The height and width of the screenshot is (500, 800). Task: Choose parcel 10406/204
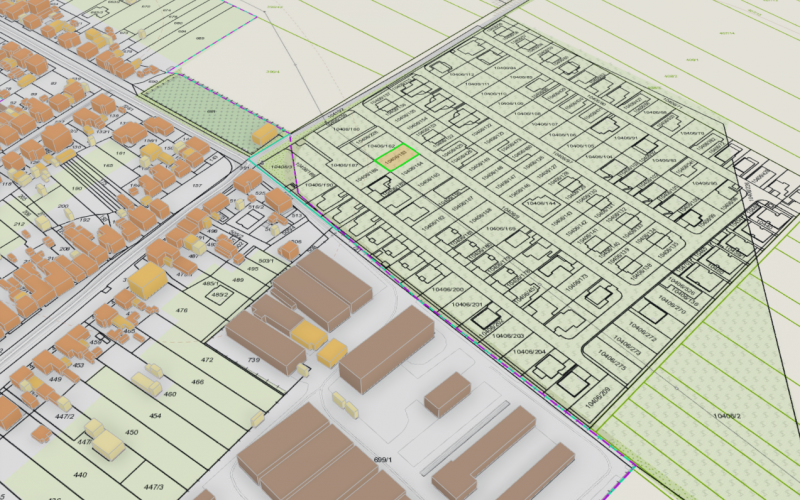tap(531, 351)
